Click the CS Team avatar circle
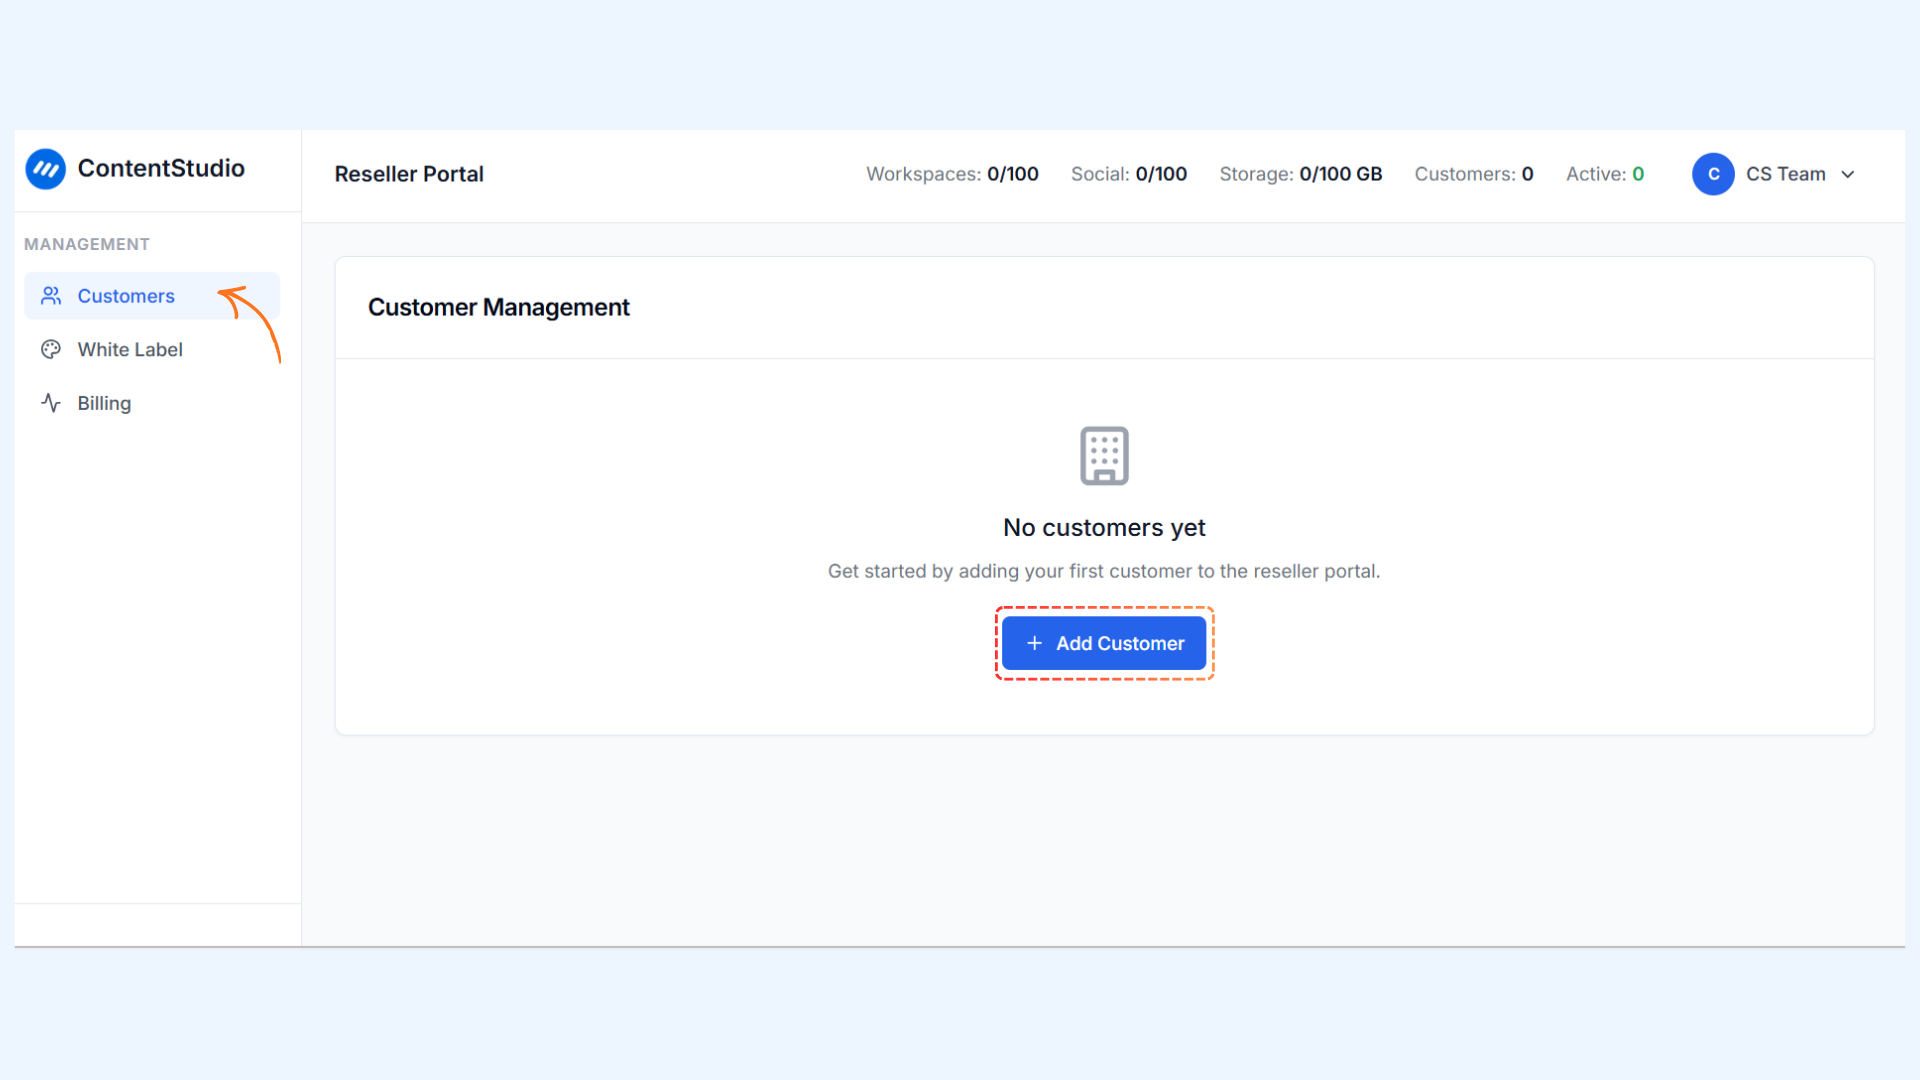The width and height of the screenshot is (1920, 1080). tap(1712, 174)
